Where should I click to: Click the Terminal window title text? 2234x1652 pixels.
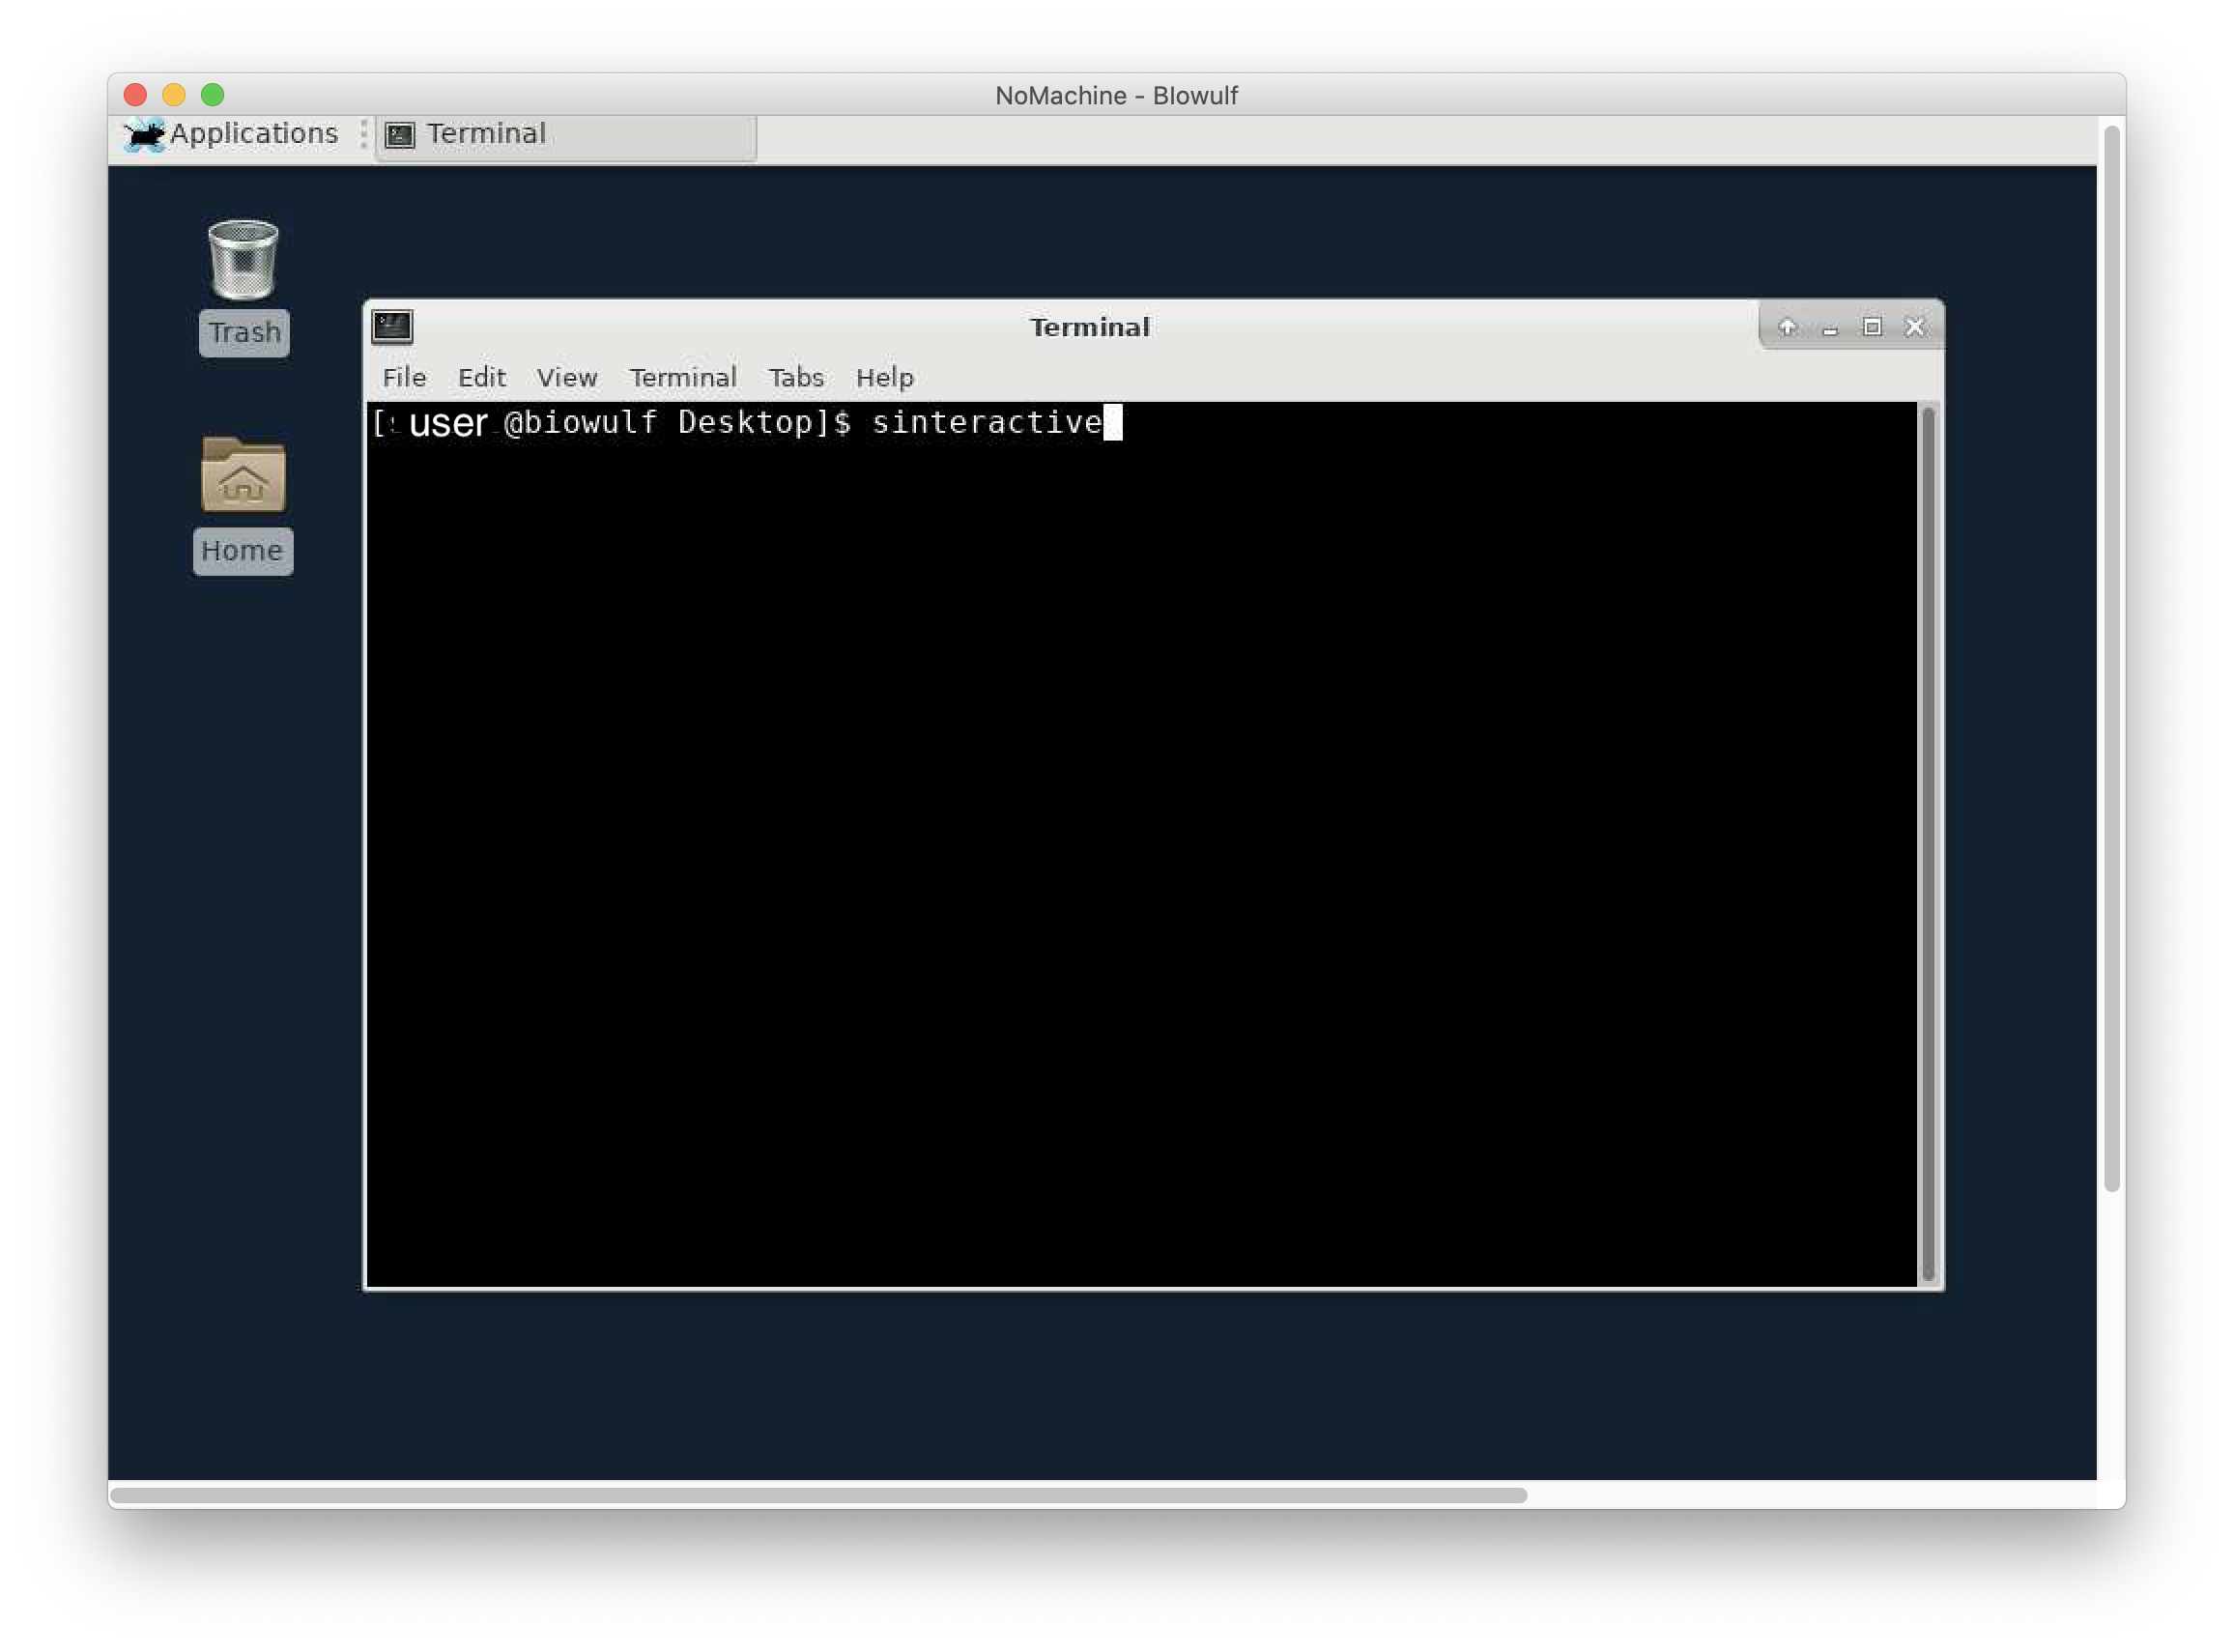(1090, 327)
